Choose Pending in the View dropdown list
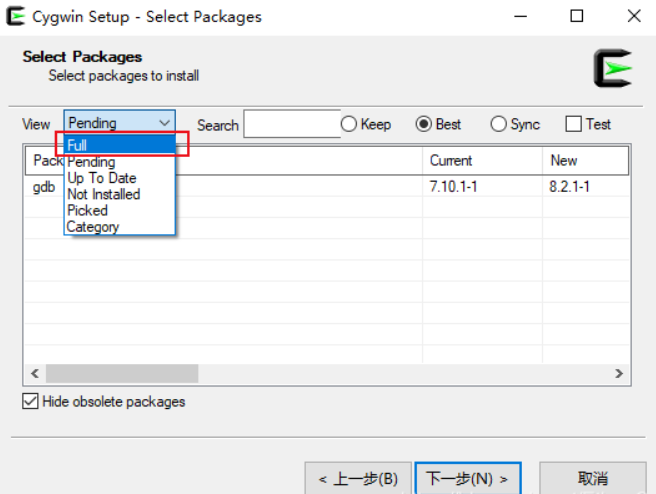 120,161
